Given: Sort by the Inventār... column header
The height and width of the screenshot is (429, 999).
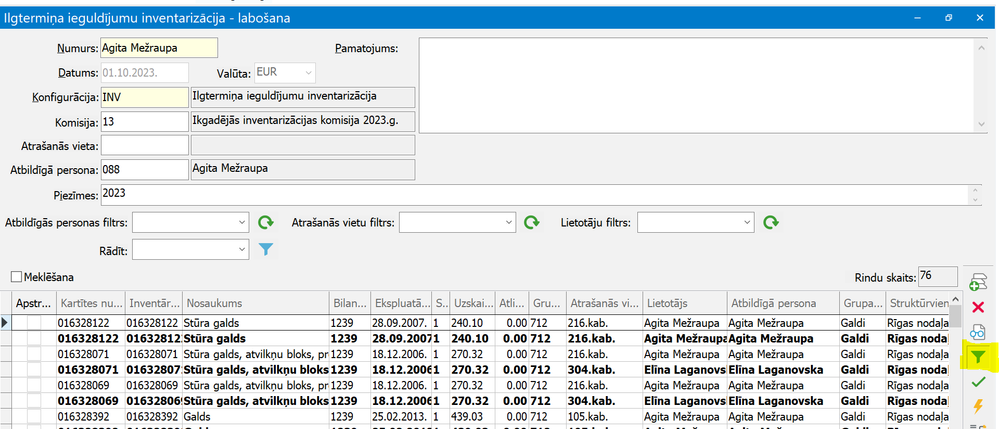Looking at the screenshot, I should [153, 303].
